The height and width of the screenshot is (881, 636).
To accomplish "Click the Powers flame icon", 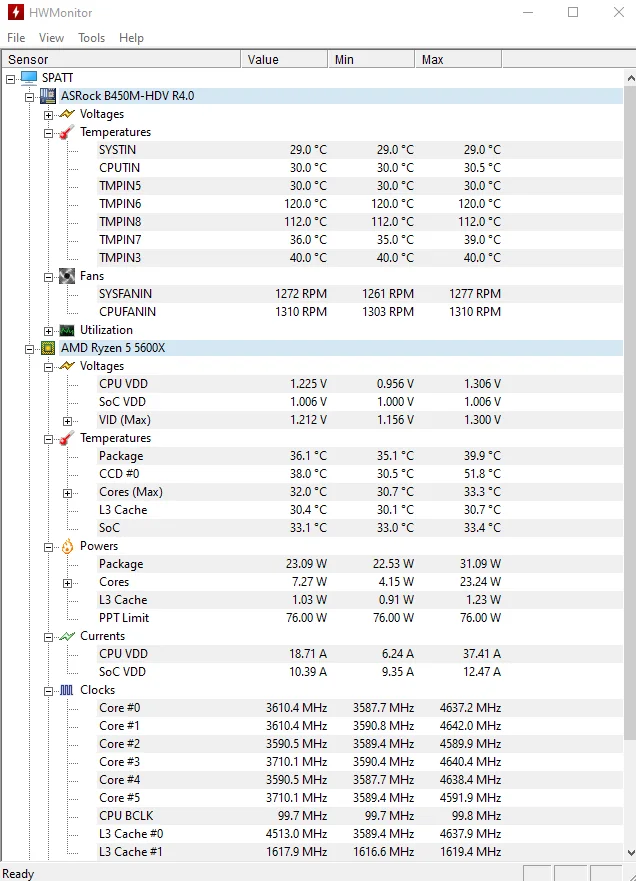I will [67, 546].
